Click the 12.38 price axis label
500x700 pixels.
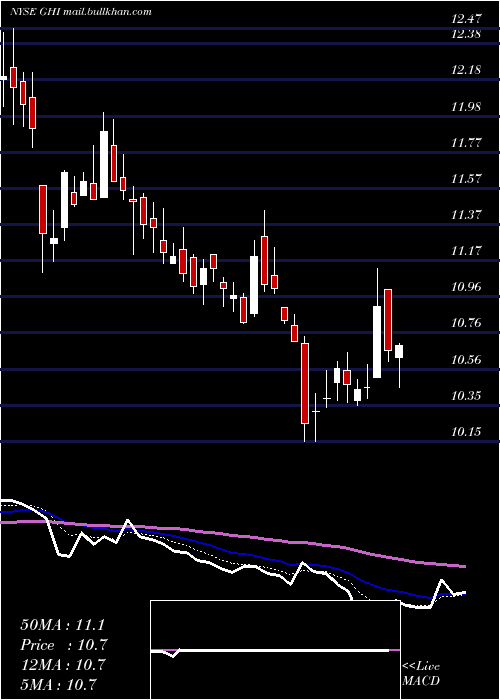point(466,33)
